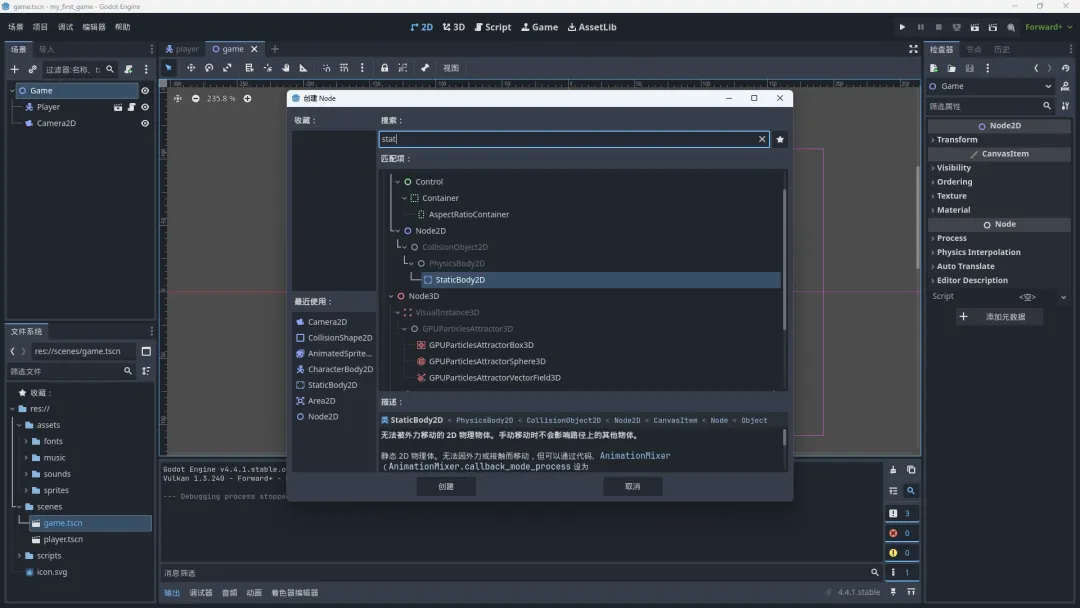Image resolution: width=1080 pixels, height=608 pixels.
Task: Select the Rotate Mode tool
Action: pos(209,68)
